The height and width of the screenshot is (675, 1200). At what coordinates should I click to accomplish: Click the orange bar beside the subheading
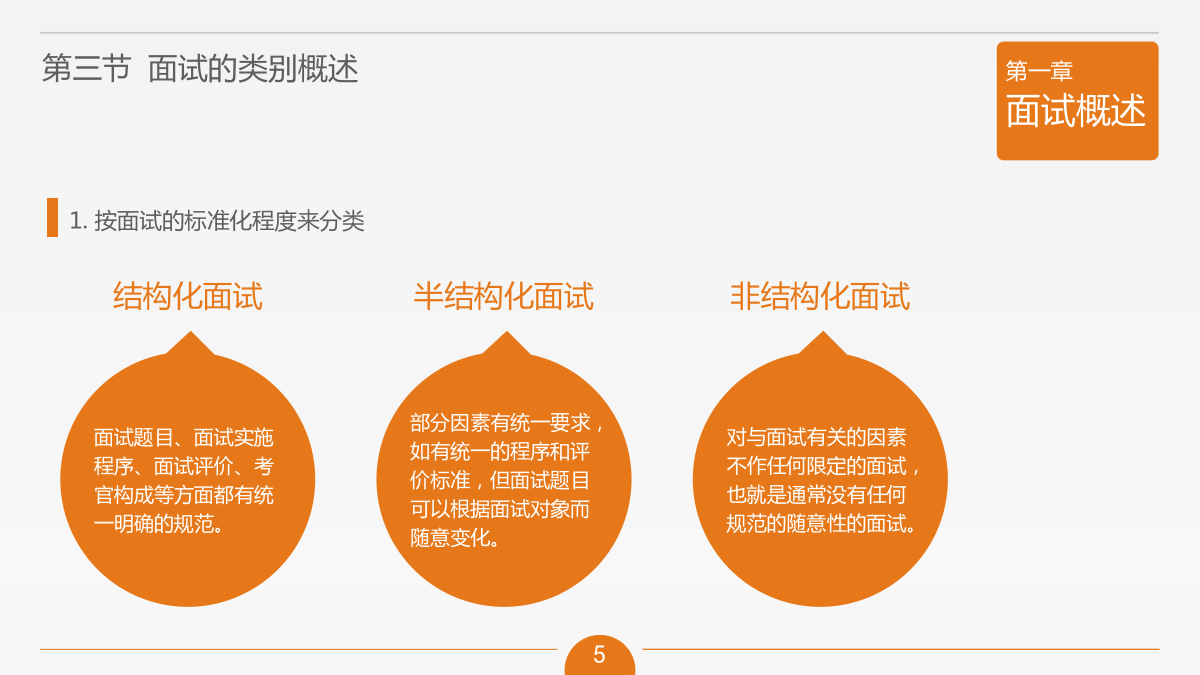point(52,218)
